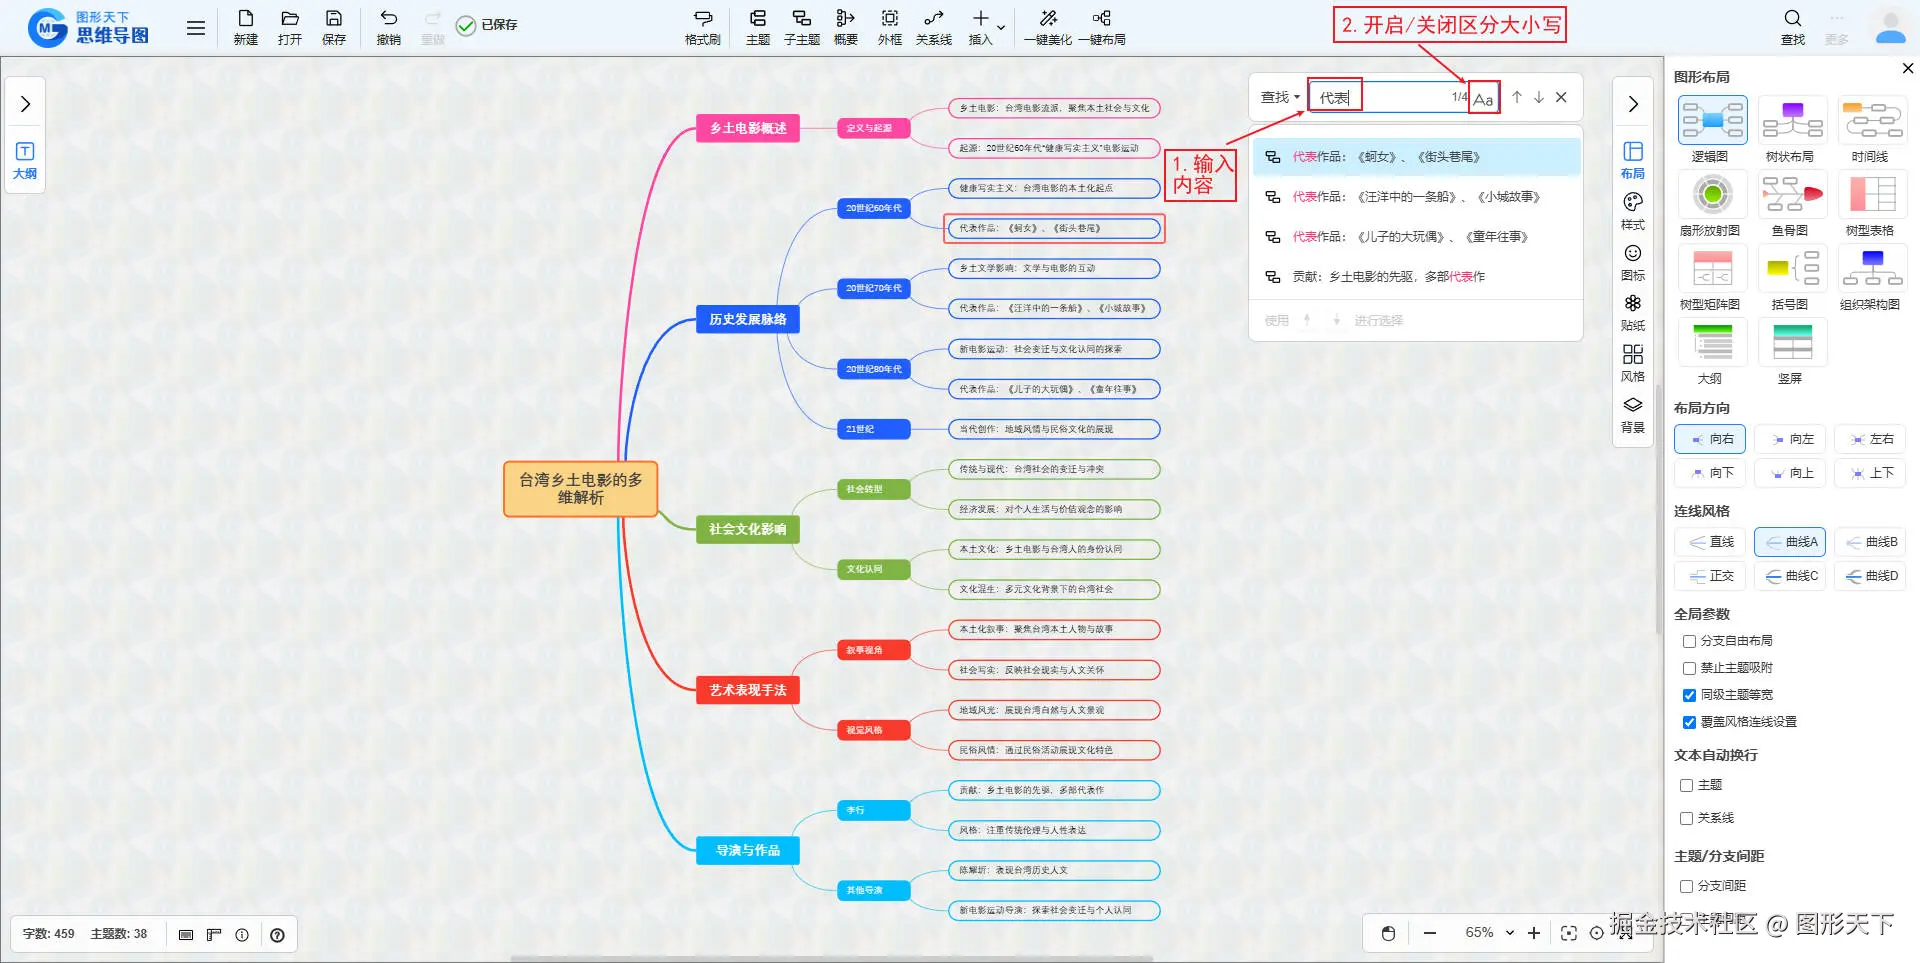The width and height of the screenshot is (1920, 963).
Task: Switch to the 图标 sidebar tab
Action: tap(1633, 262)
